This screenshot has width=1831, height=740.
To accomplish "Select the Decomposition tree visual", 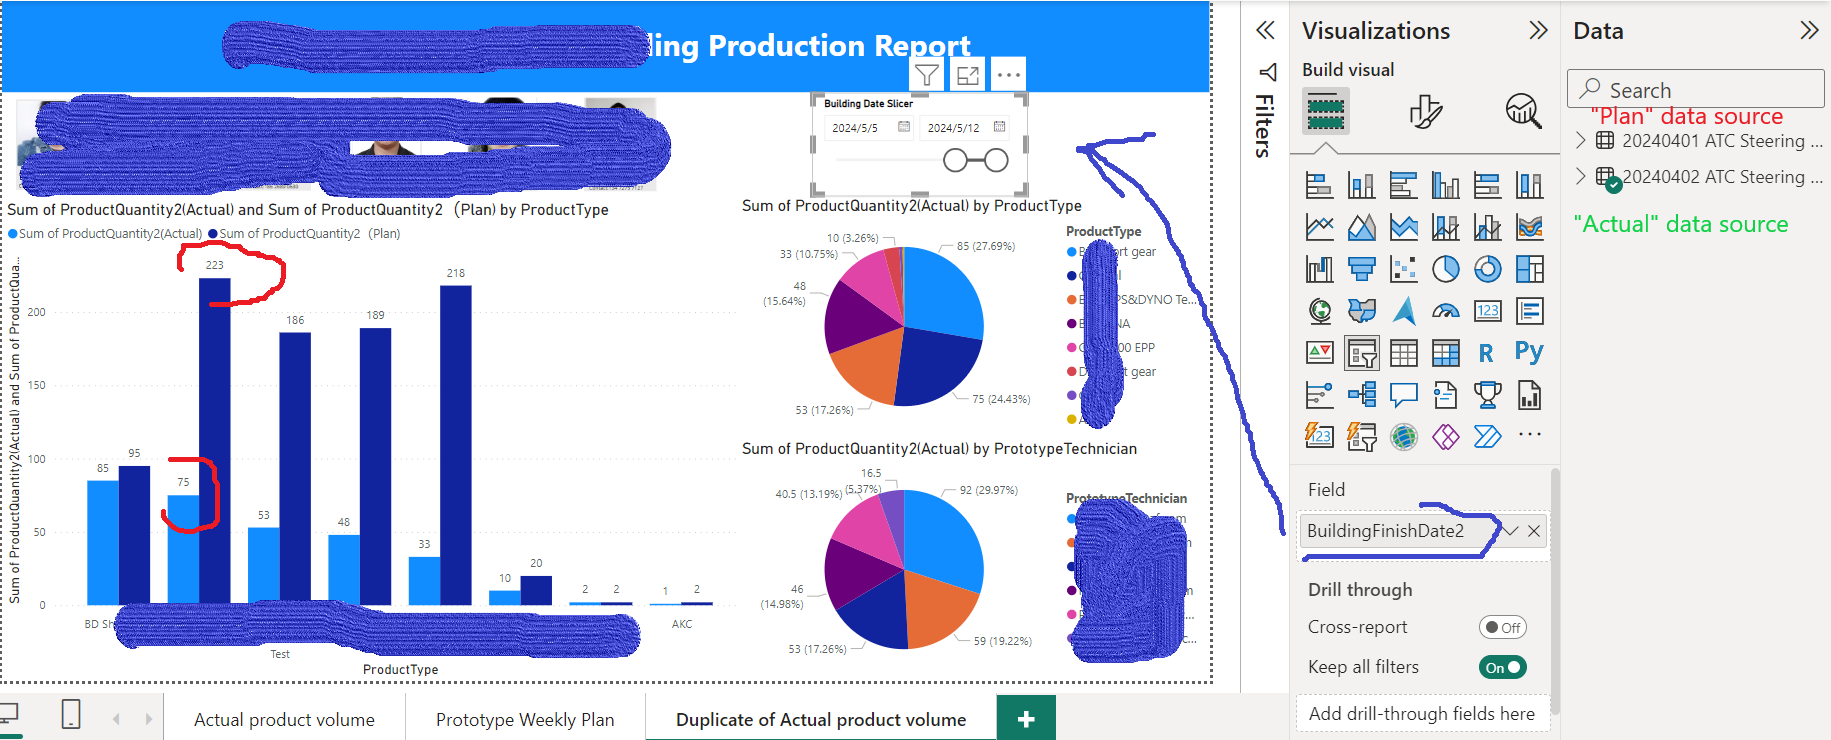I will (x=1361, y=395).
